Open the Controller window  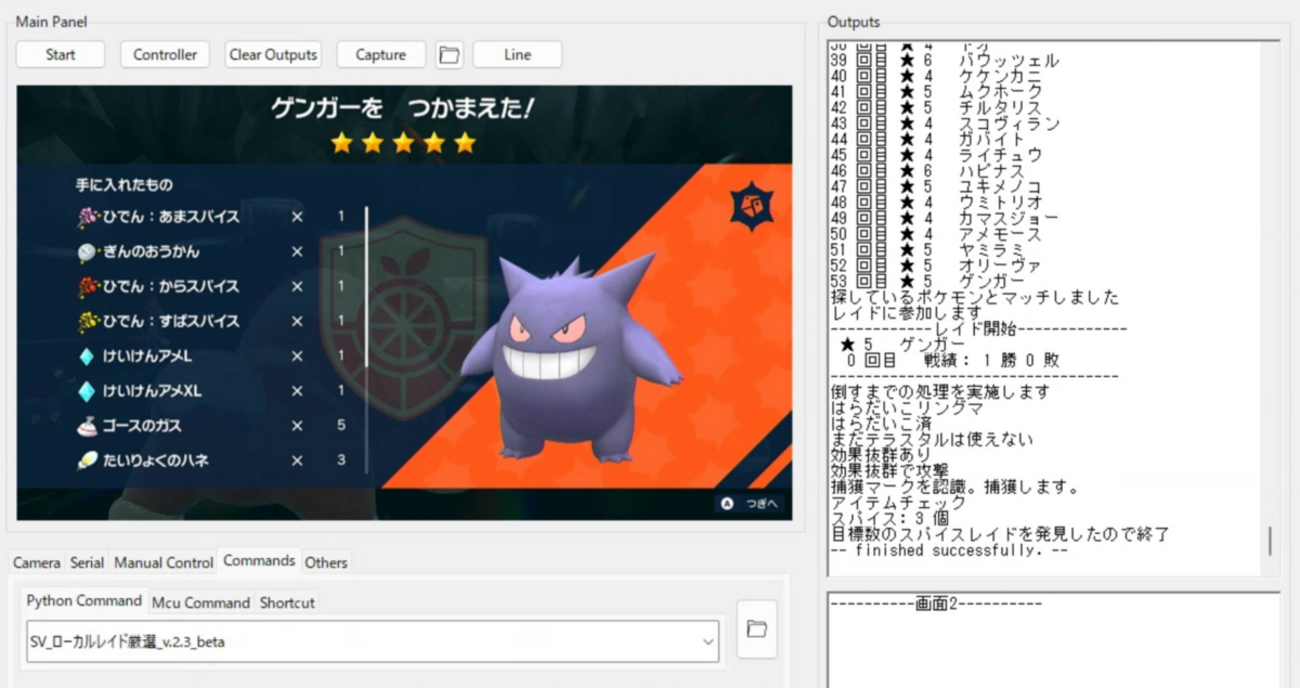[164, 55]
